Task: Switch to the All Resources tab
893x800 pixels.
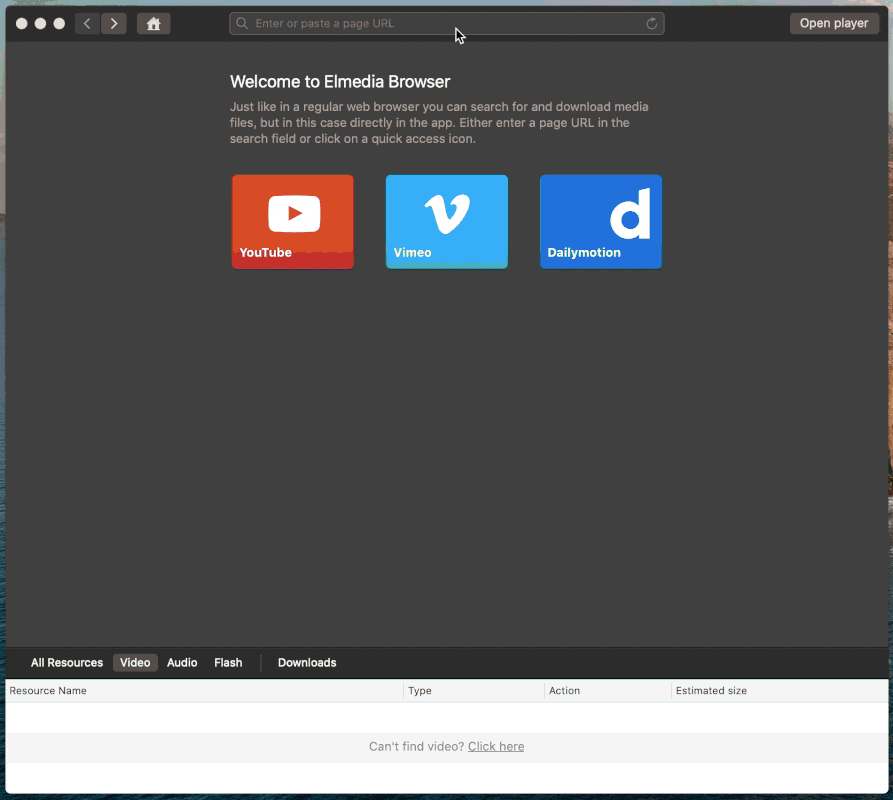Action: pyautogui.click(x=67, y=663)
